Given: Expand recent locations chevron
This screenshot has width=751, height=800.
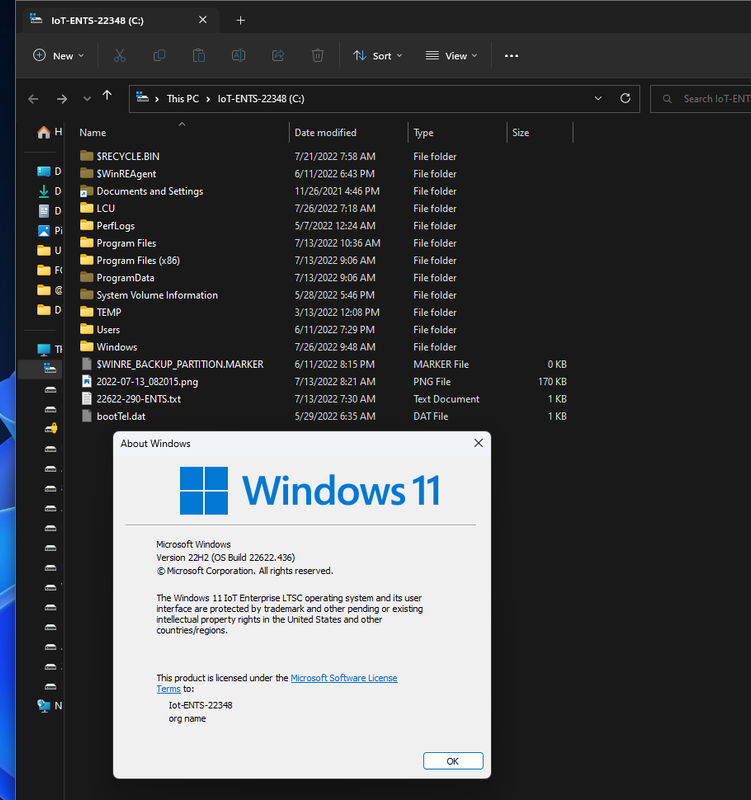Looking at the screenshot, I should pyautogui.click(x=87, y=99).
